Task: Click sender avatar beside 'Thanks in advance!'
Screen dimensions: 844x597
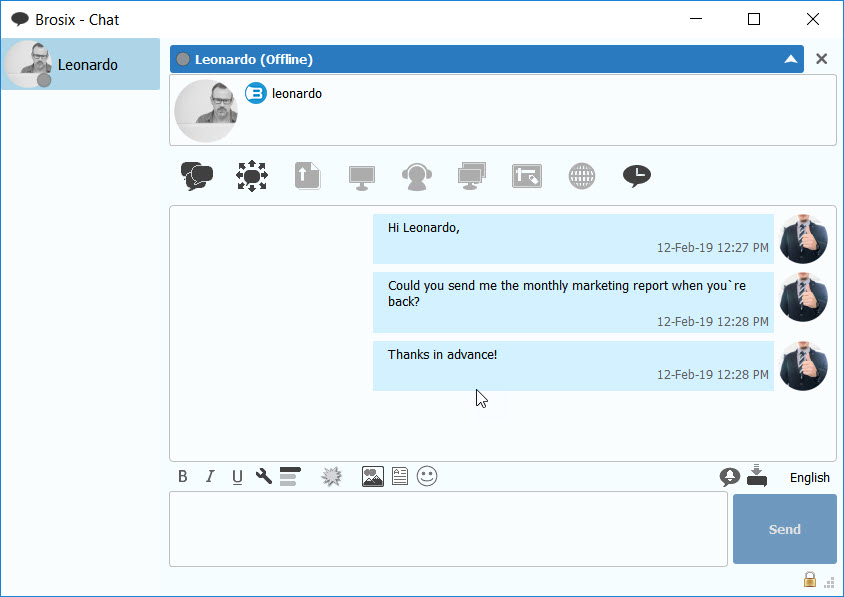Action: point(804,366)
